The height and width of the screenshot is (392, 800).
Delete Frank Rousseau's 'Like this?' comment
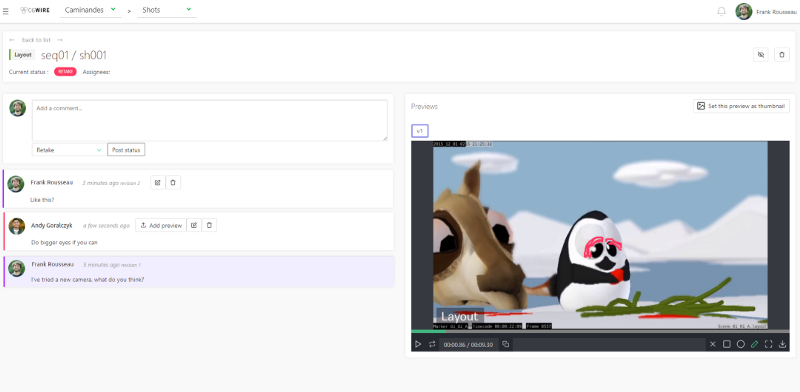(173, 182)
